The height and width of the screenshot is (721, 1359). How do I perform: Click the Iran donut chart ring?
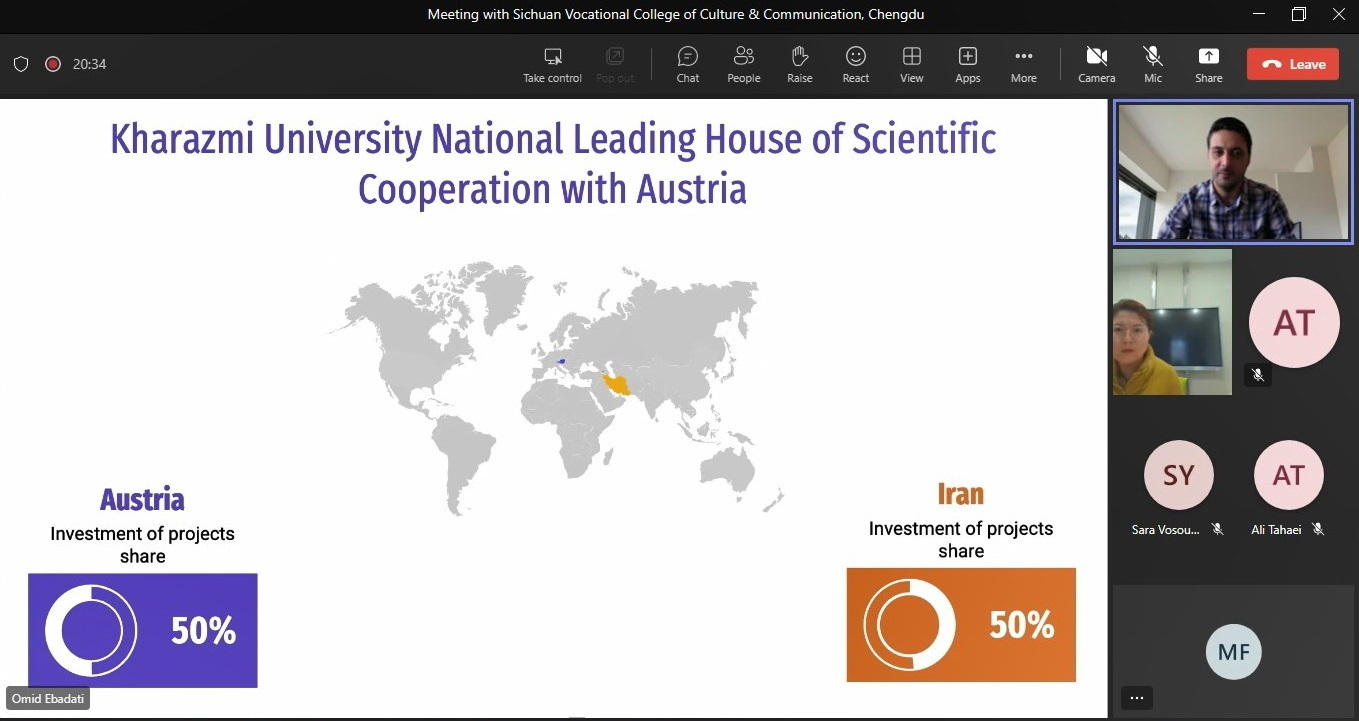coord(910,625)
